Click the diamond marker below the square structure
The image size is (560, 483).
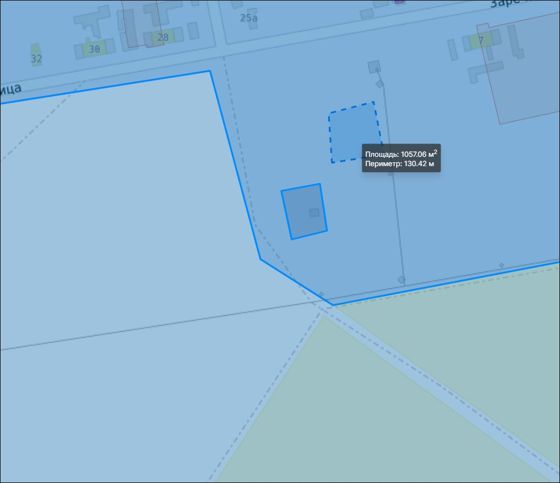[380, 84]
